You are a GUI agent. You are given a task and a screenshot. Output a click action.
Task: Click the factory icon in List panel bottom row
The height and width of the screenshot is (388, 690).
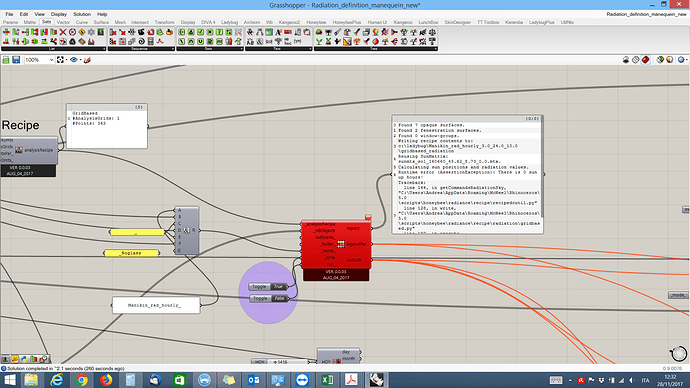coord(91,41)
